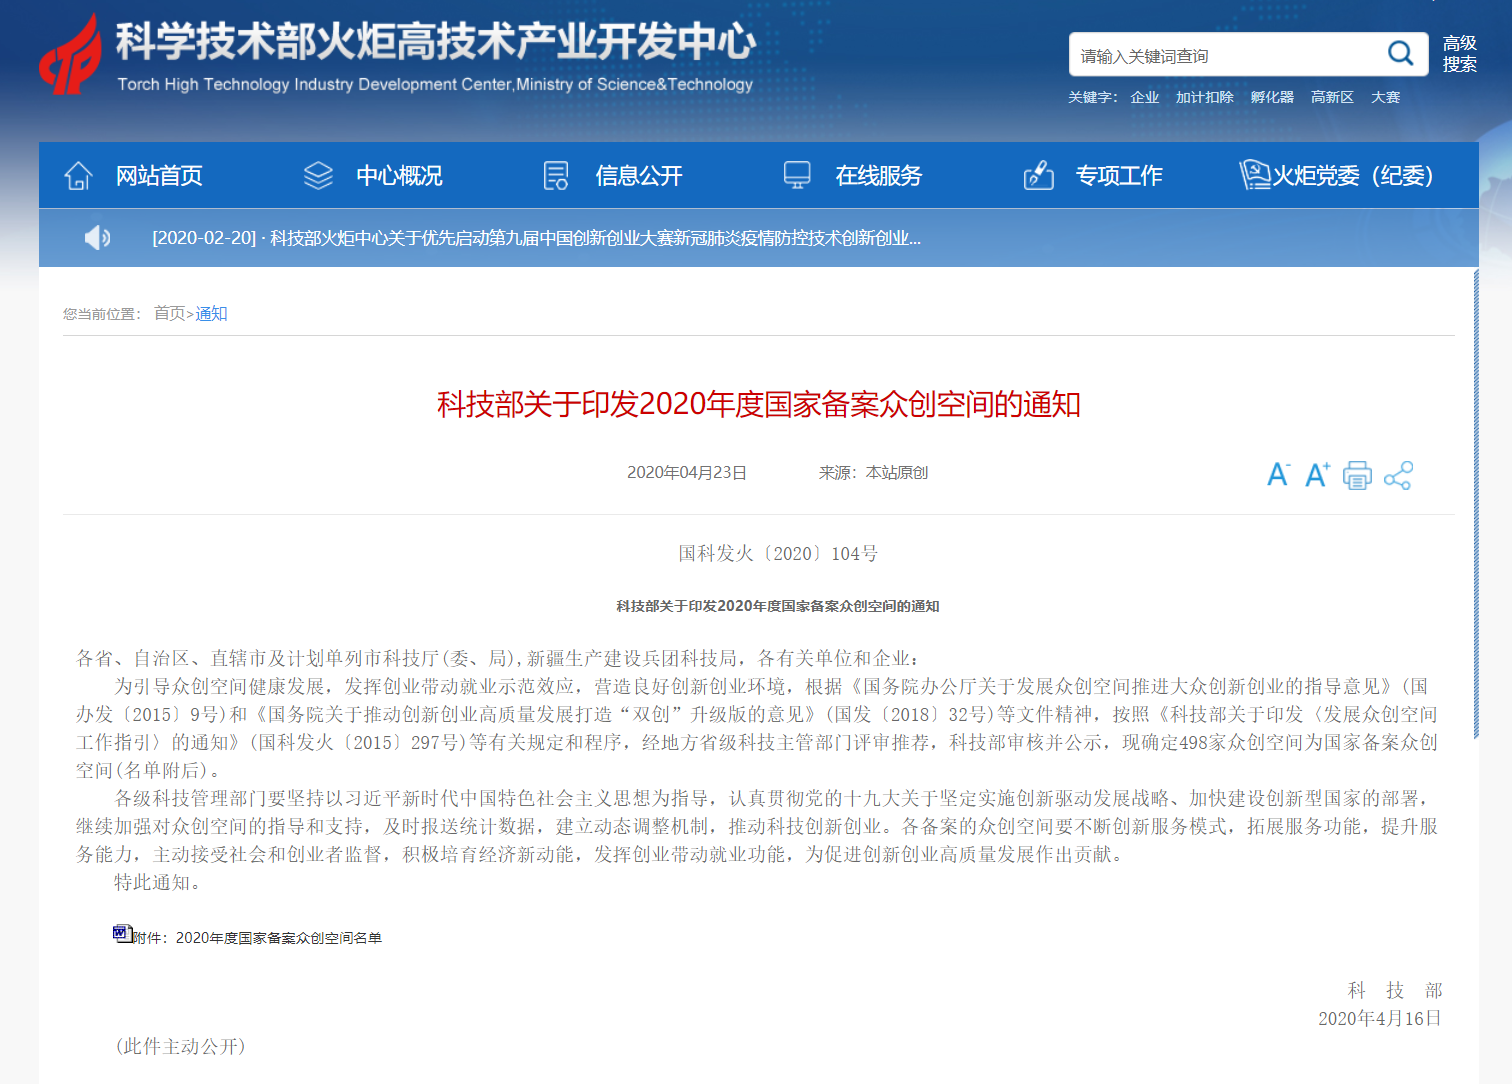
Task: Click document number 国科发火〔2020〕104号
Action: click(778, 554)
